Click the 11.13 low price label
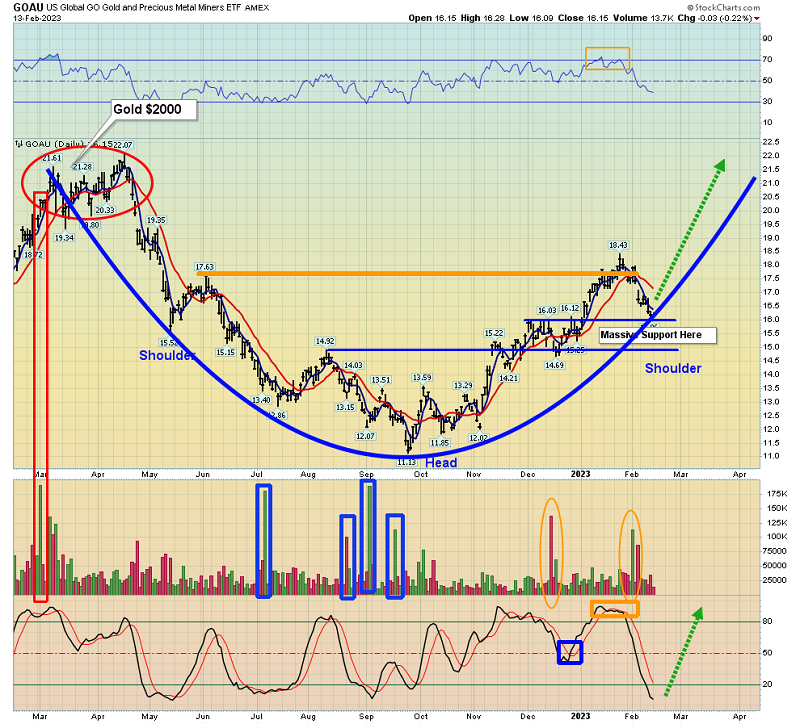Image resolution: width=800 pixels, height=724 pixels. click(x=407, y=462)
